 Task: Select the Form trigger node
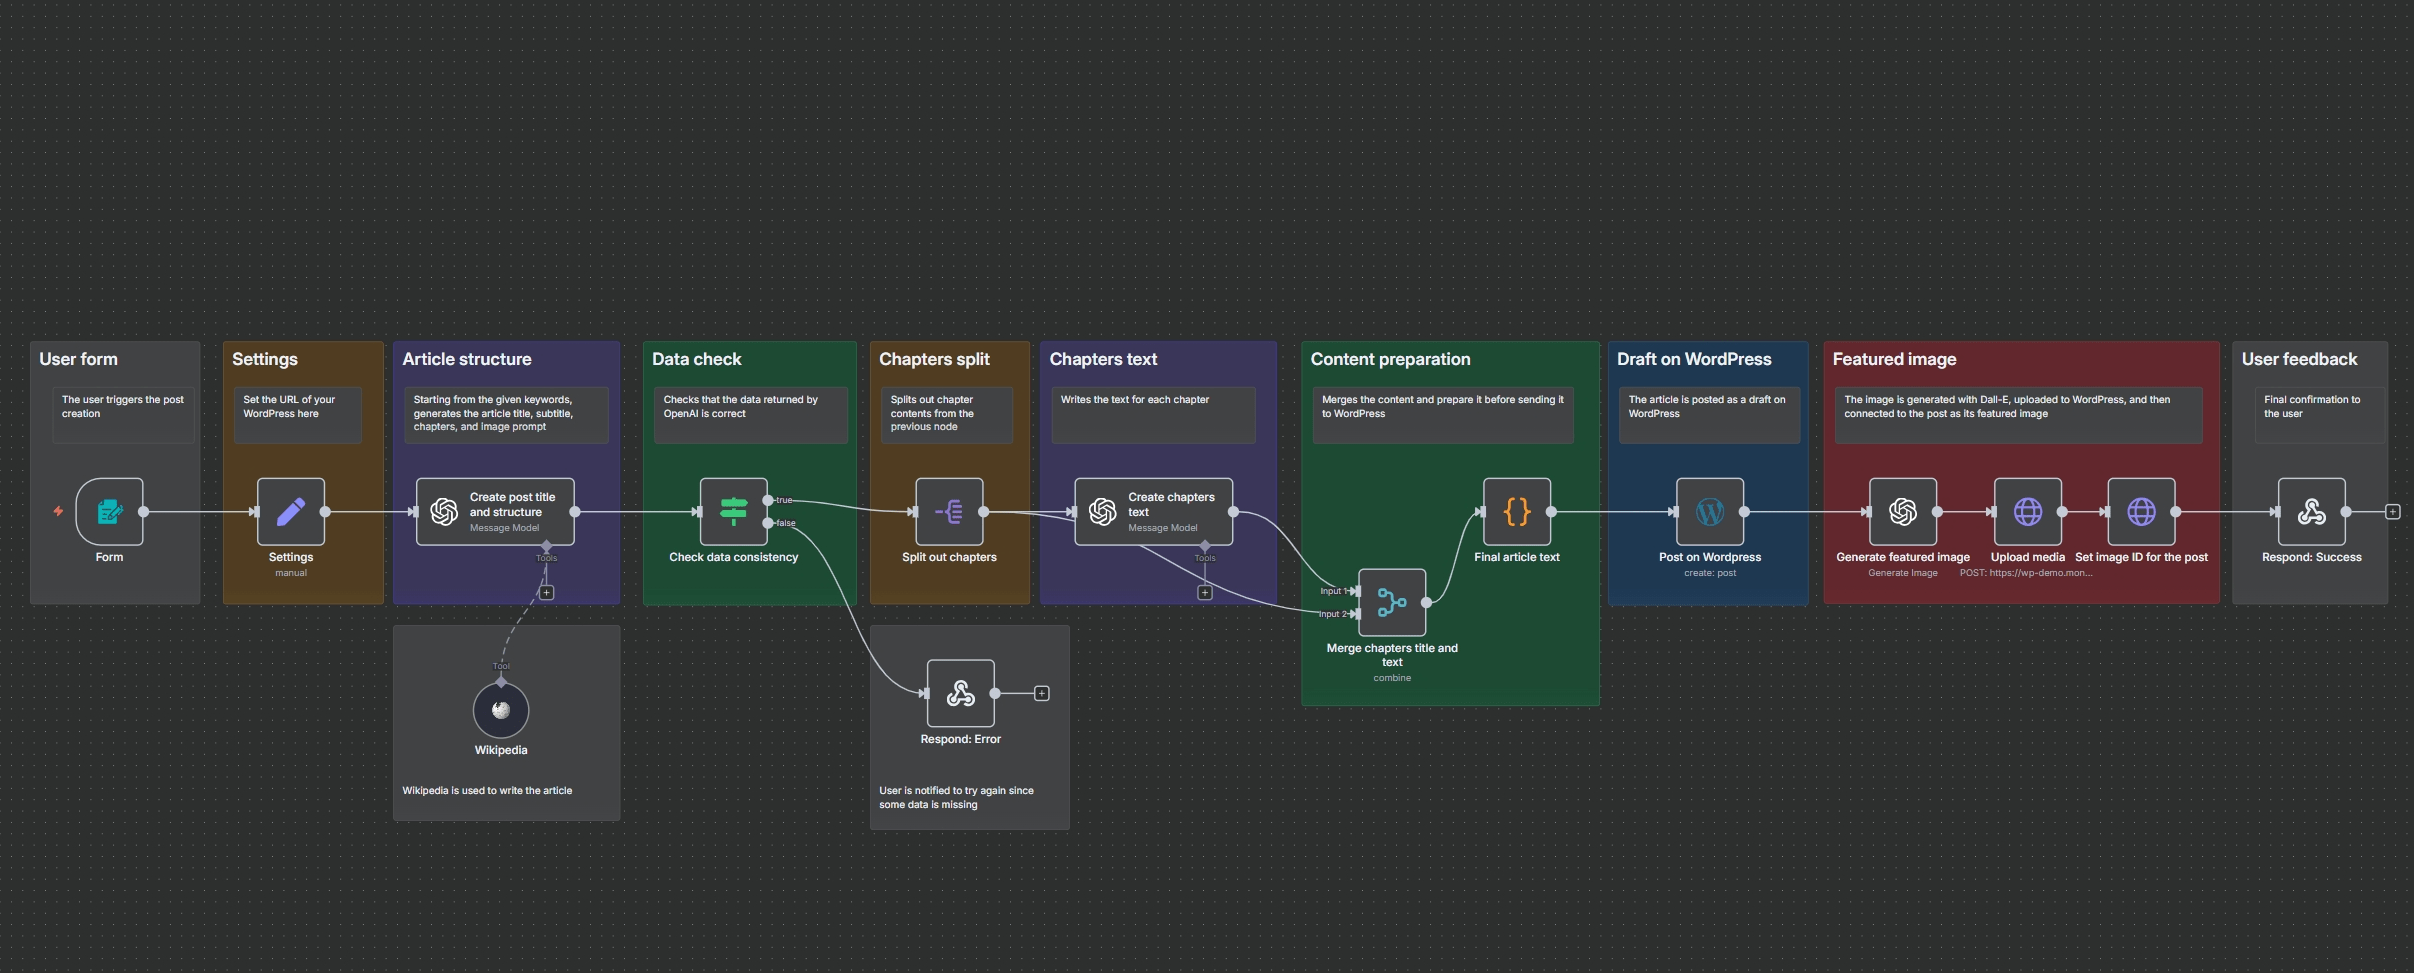109,512
